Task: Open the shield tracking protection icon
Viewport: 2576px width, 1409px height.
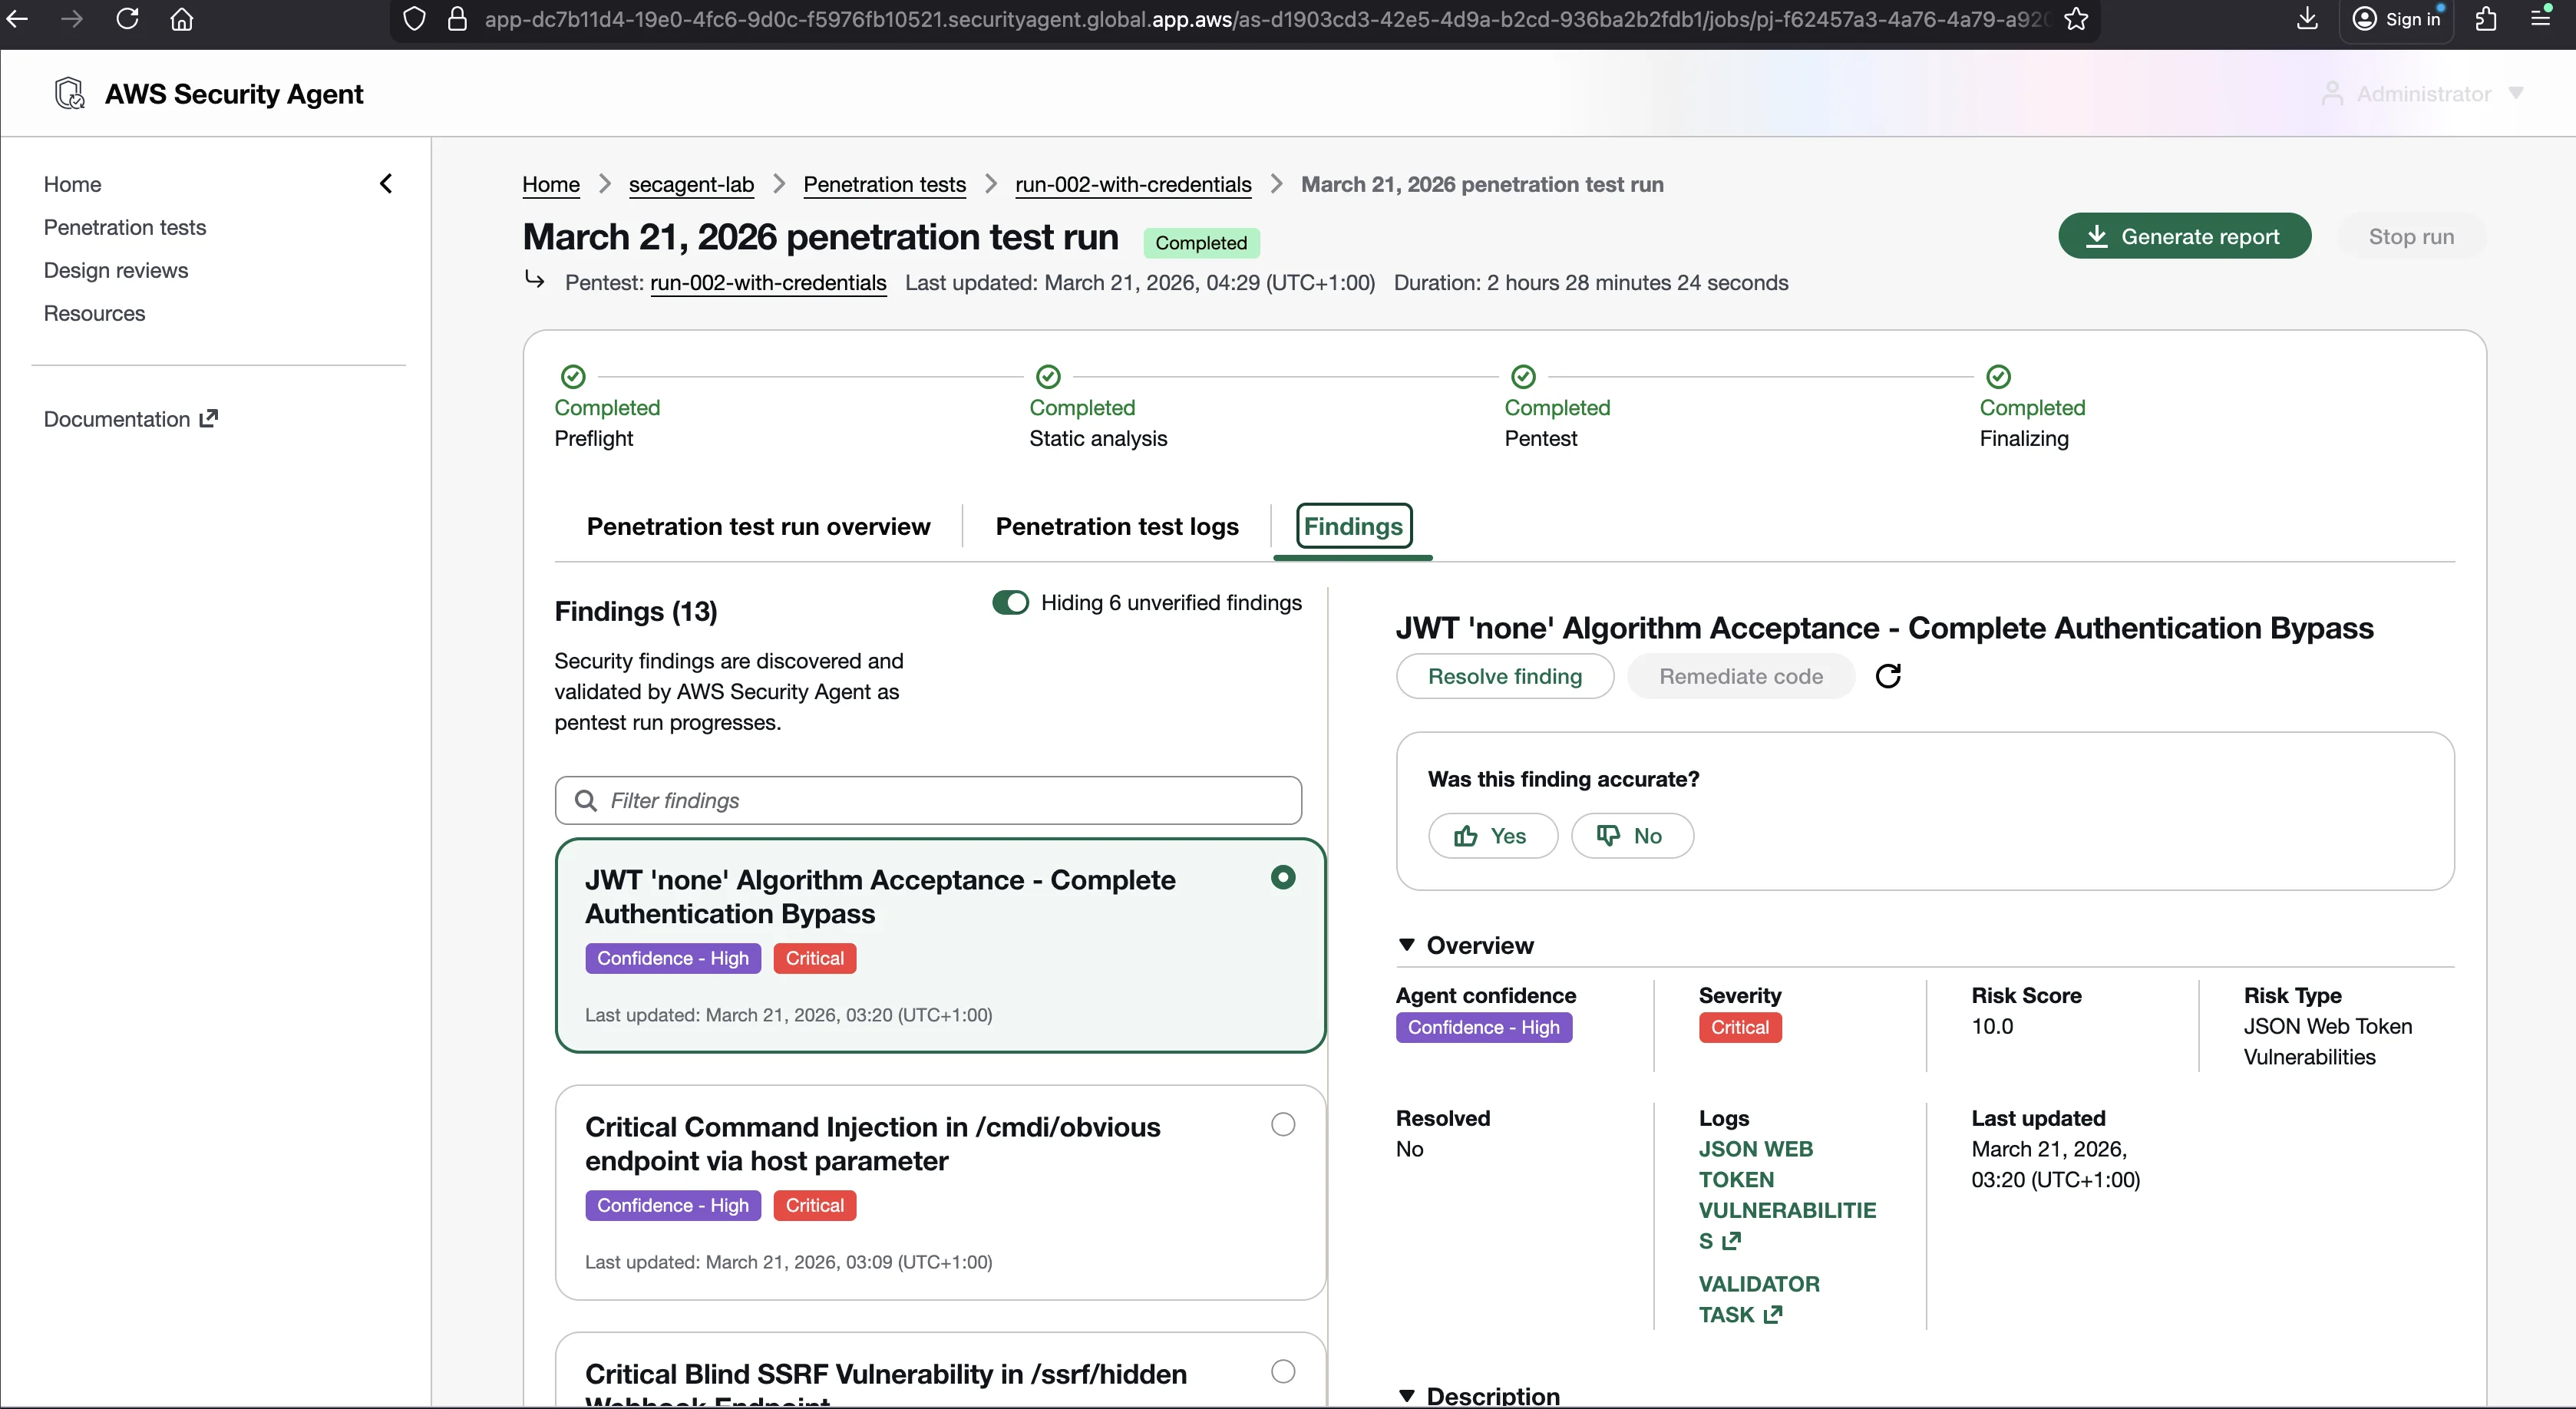Action: [414, 19]
